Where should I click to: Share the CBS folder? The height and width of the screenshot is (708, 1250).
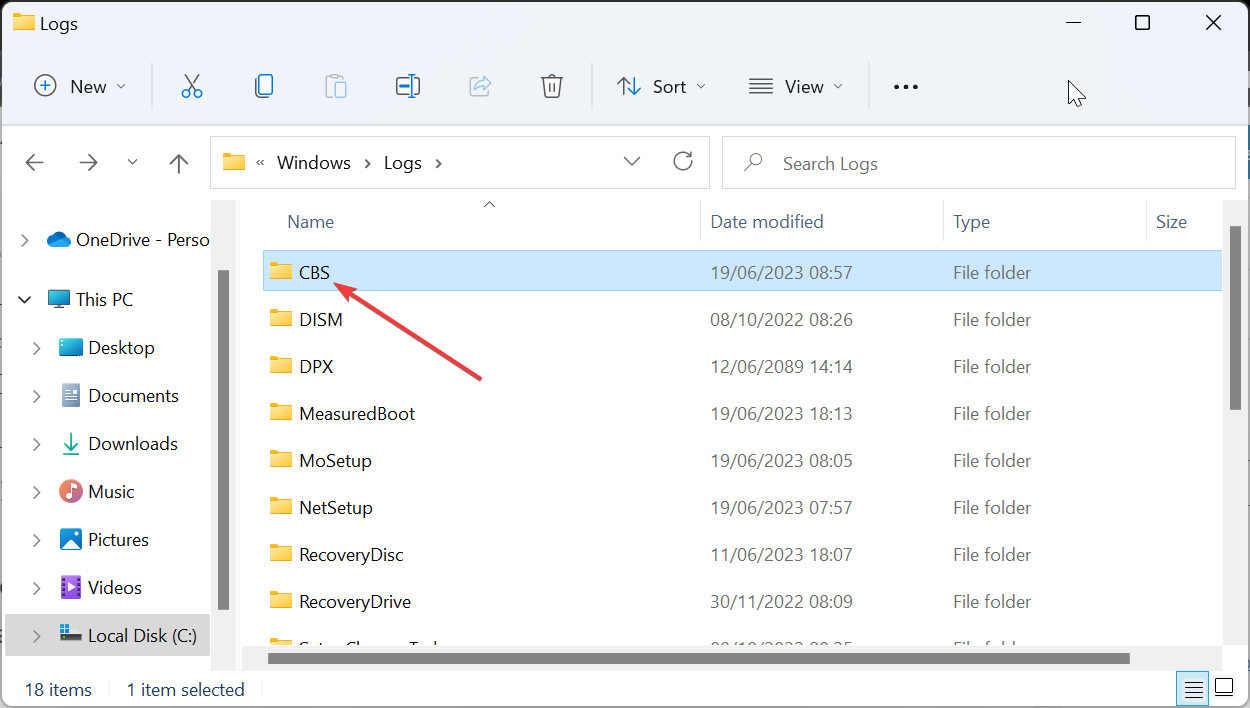[480, 86]
